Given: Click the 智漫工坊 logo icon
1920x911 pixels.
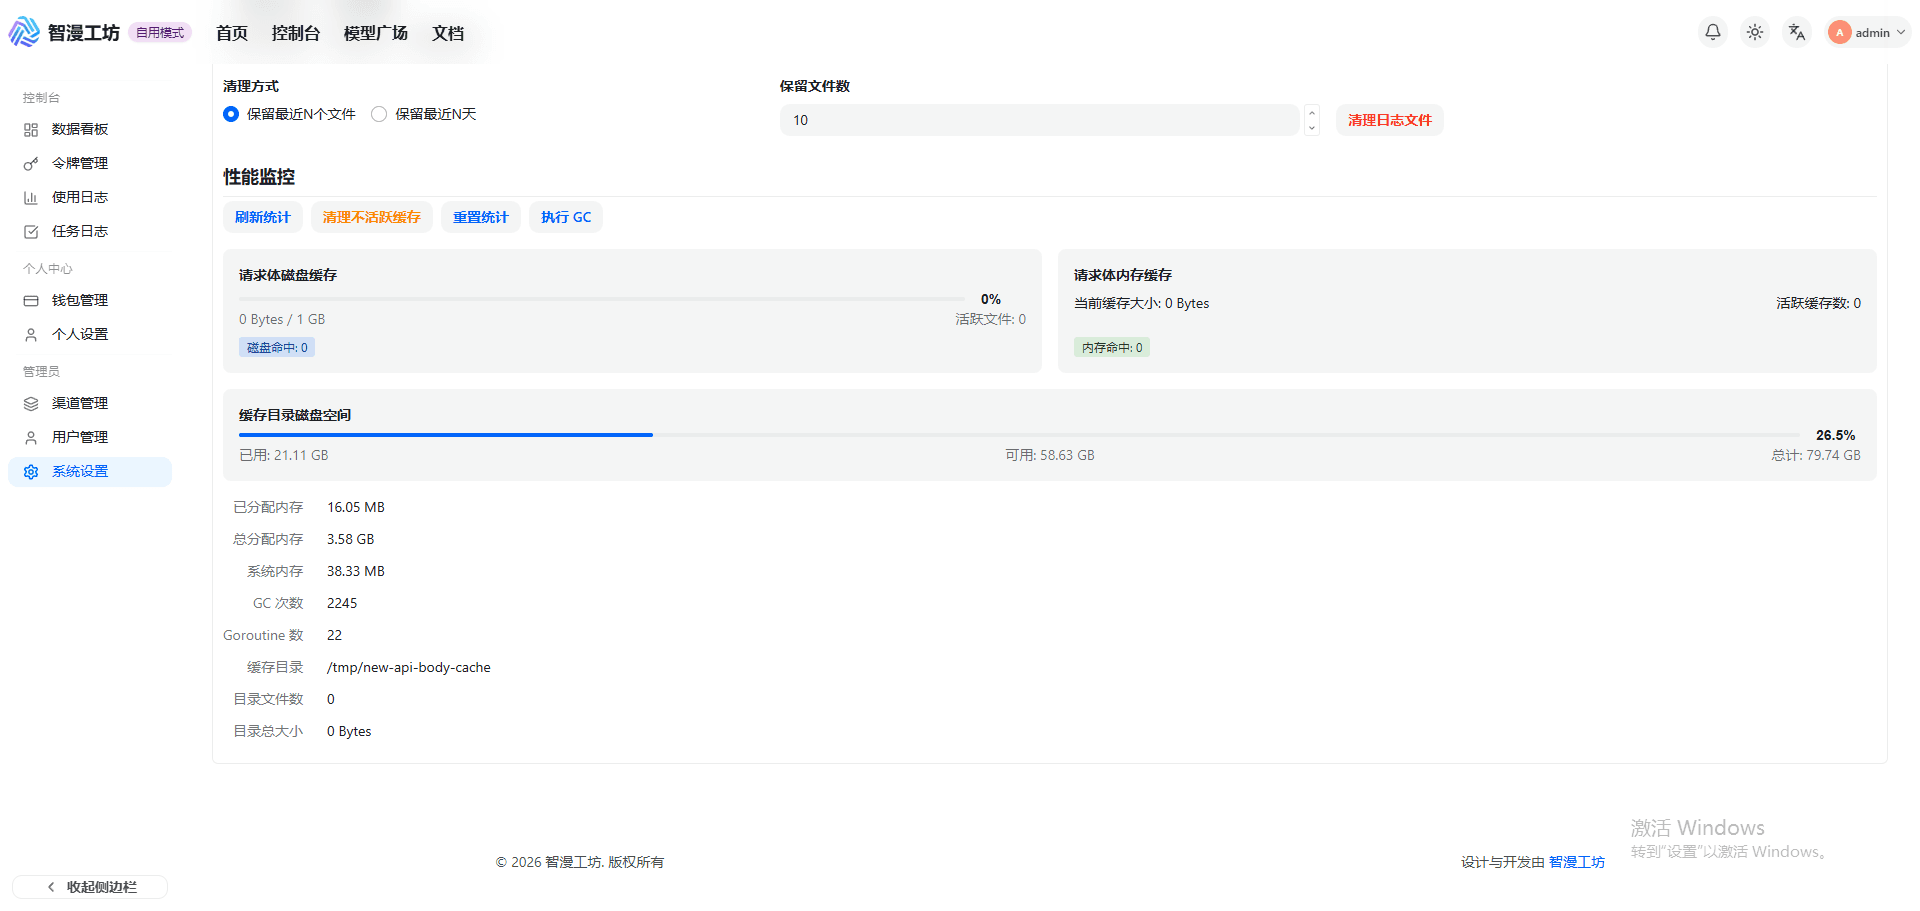Looking at the screenshot, I should tap(25, 32).
